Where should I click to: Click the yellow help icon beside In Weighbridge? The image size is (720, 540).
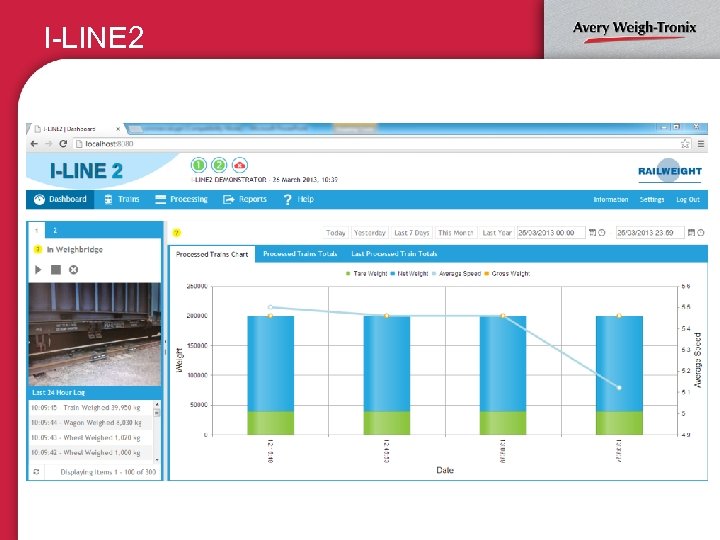pos(38,249)
